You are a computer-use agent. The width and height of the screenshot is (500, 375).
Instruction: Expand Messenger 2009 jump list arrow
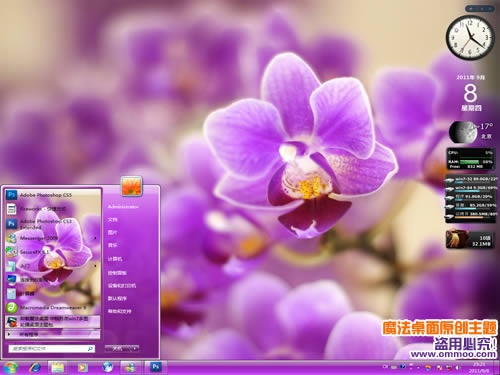(x=96, y=238)
